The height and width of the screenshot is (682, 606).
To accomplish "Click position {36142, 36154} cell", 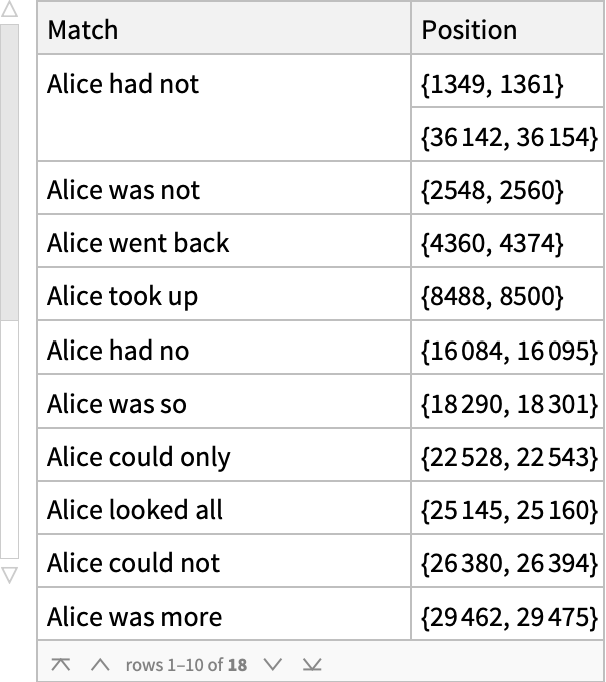I will click(x=509, y=137).
